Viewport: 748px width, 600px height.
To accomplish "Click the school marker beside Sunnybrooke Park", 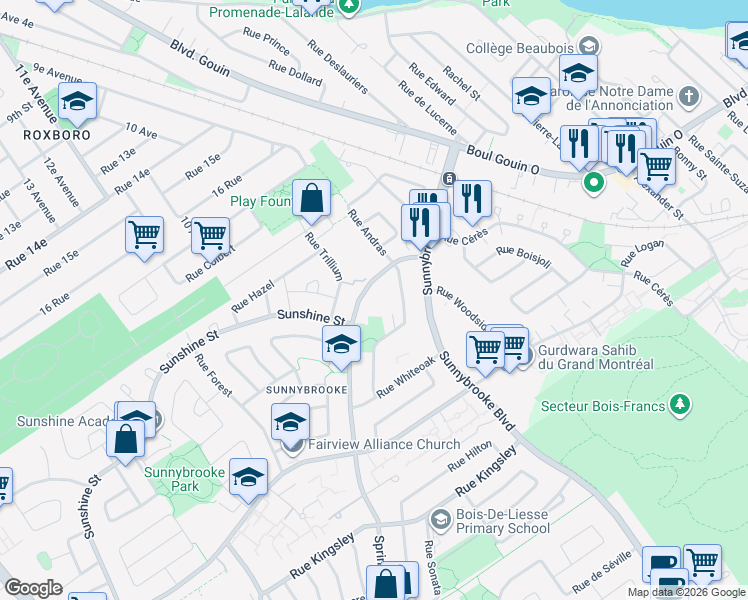I will pos(248,478).
